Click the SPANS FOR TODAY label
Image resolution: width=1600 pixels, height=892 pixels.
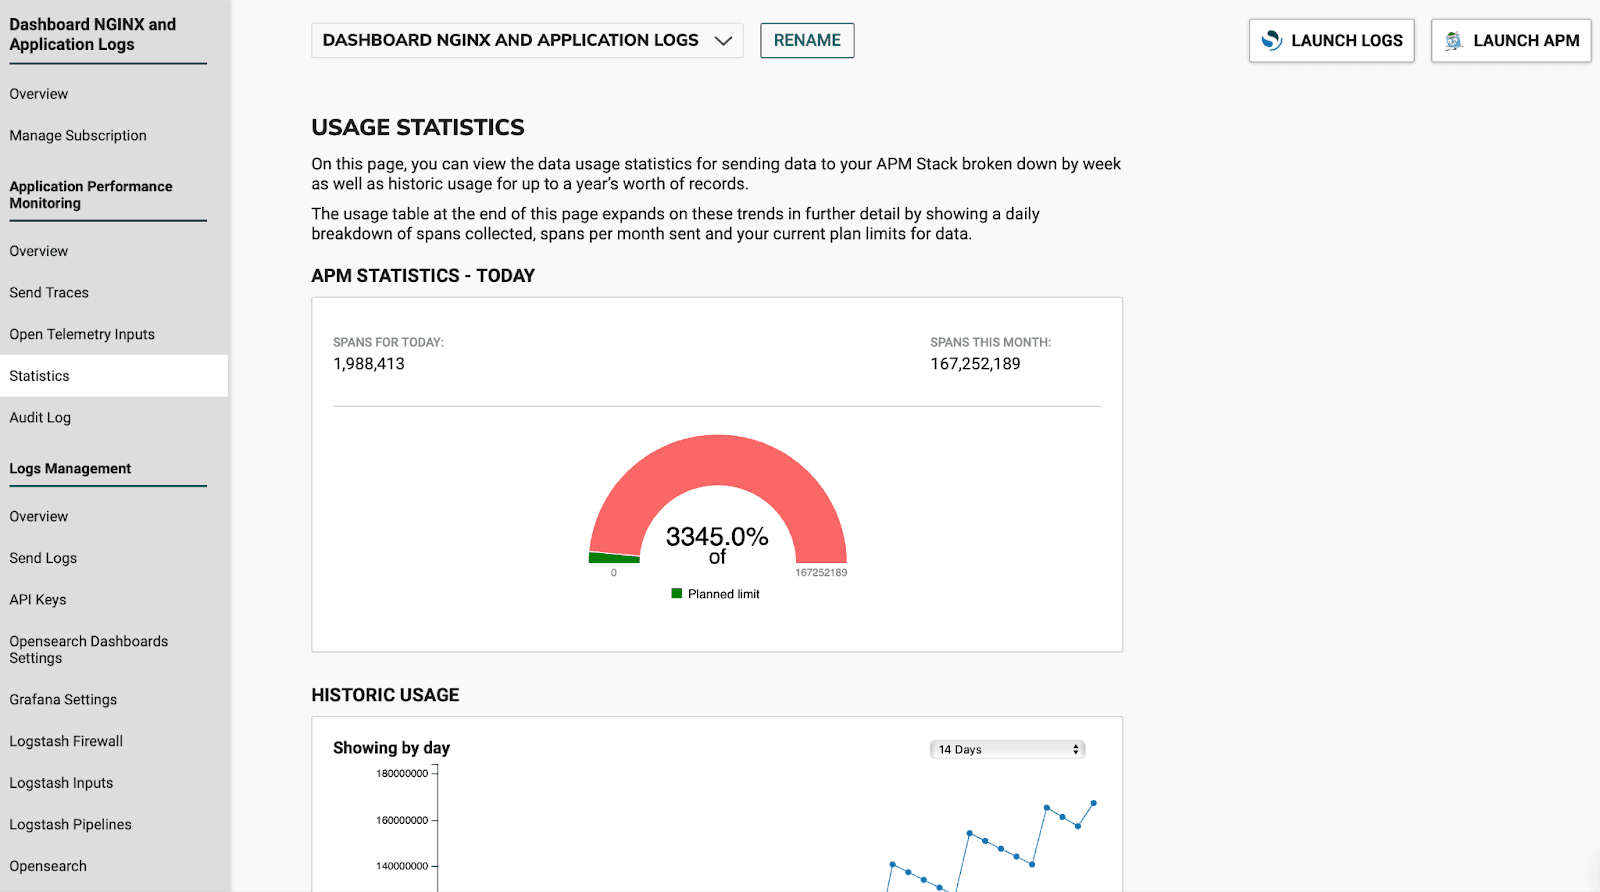388,342
